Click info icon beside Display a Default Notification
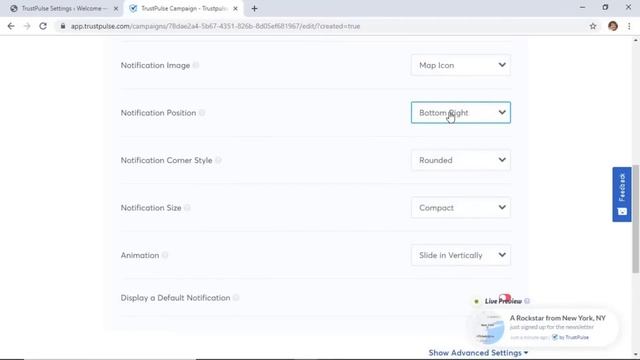640x360 pixels. (236, 298)
